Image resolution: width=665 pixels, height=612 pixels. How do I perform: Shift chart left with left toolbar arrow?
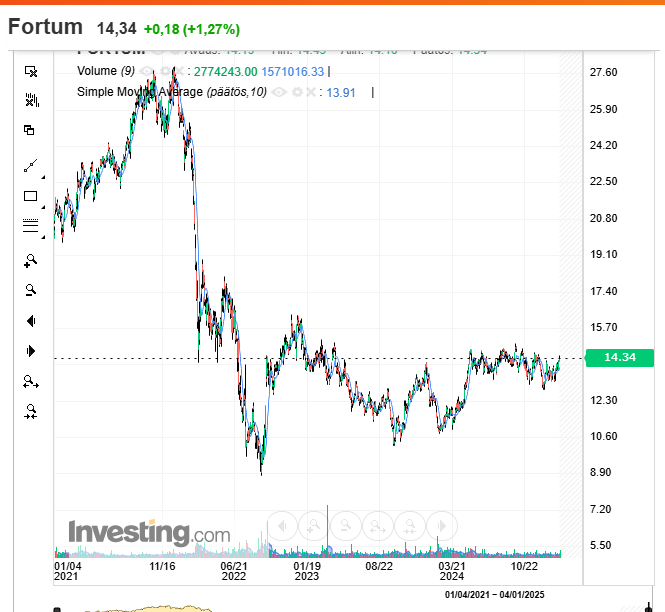pyautogui.click(x=31, y=321)
